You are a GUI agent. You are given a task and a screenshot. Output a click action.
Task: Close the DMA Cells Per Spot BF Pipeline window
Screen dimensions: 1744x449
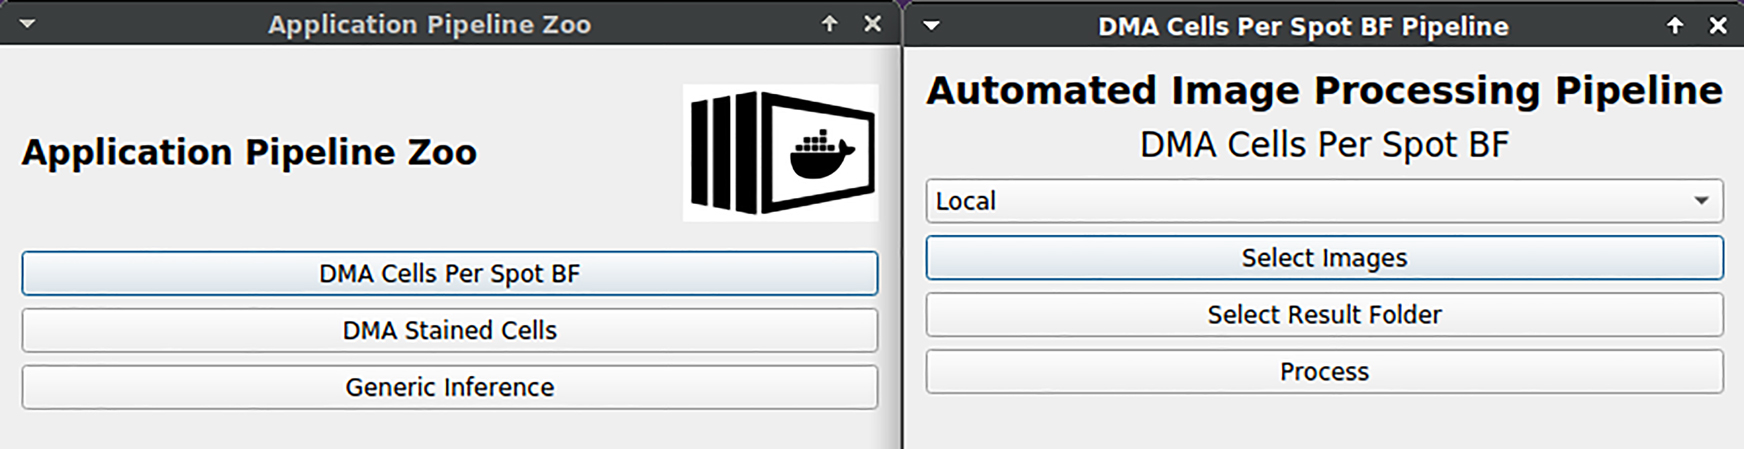click(1718, 26)
